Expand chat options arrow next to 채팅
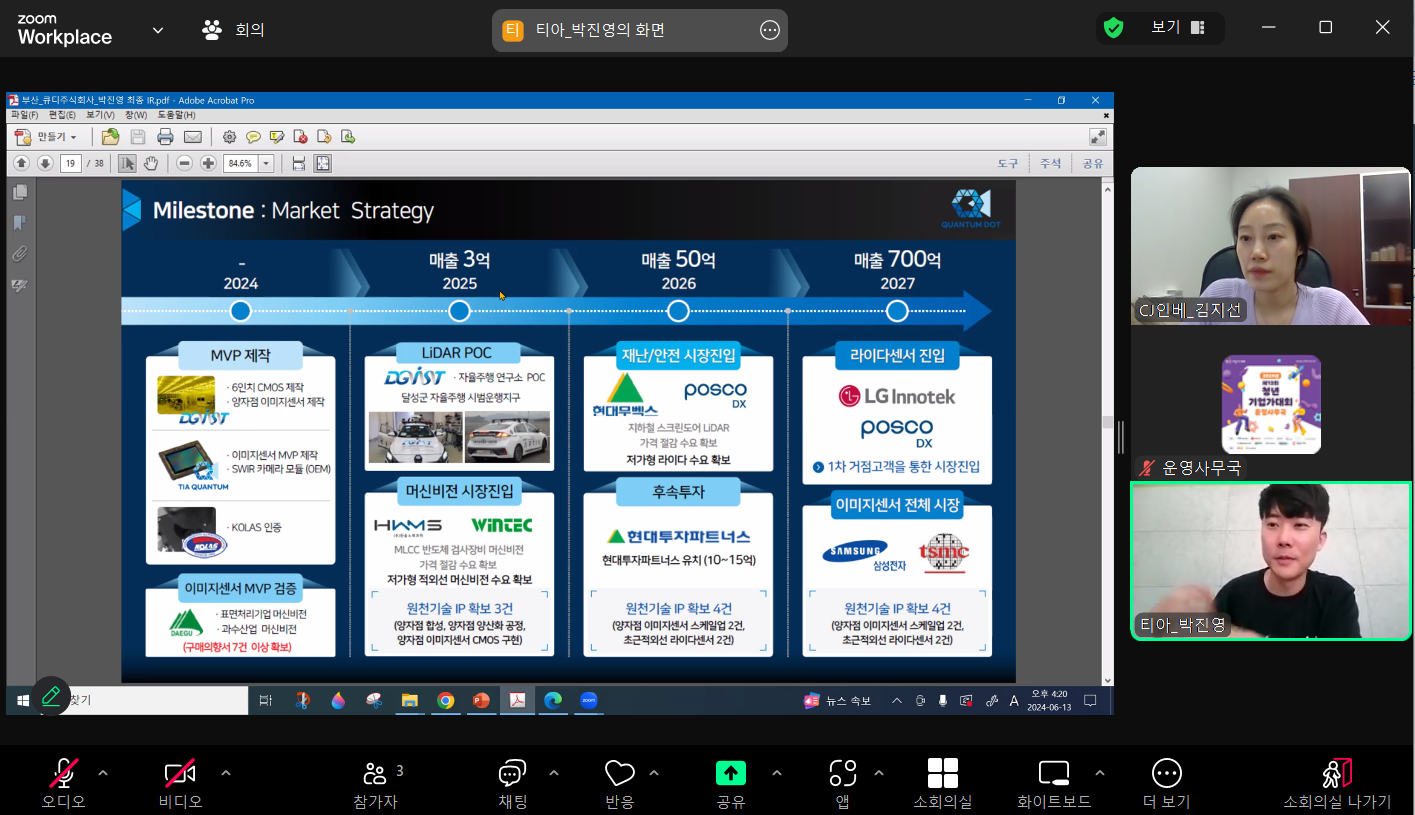This screenshot has width=1415, height=815. (x=554, y=773)
